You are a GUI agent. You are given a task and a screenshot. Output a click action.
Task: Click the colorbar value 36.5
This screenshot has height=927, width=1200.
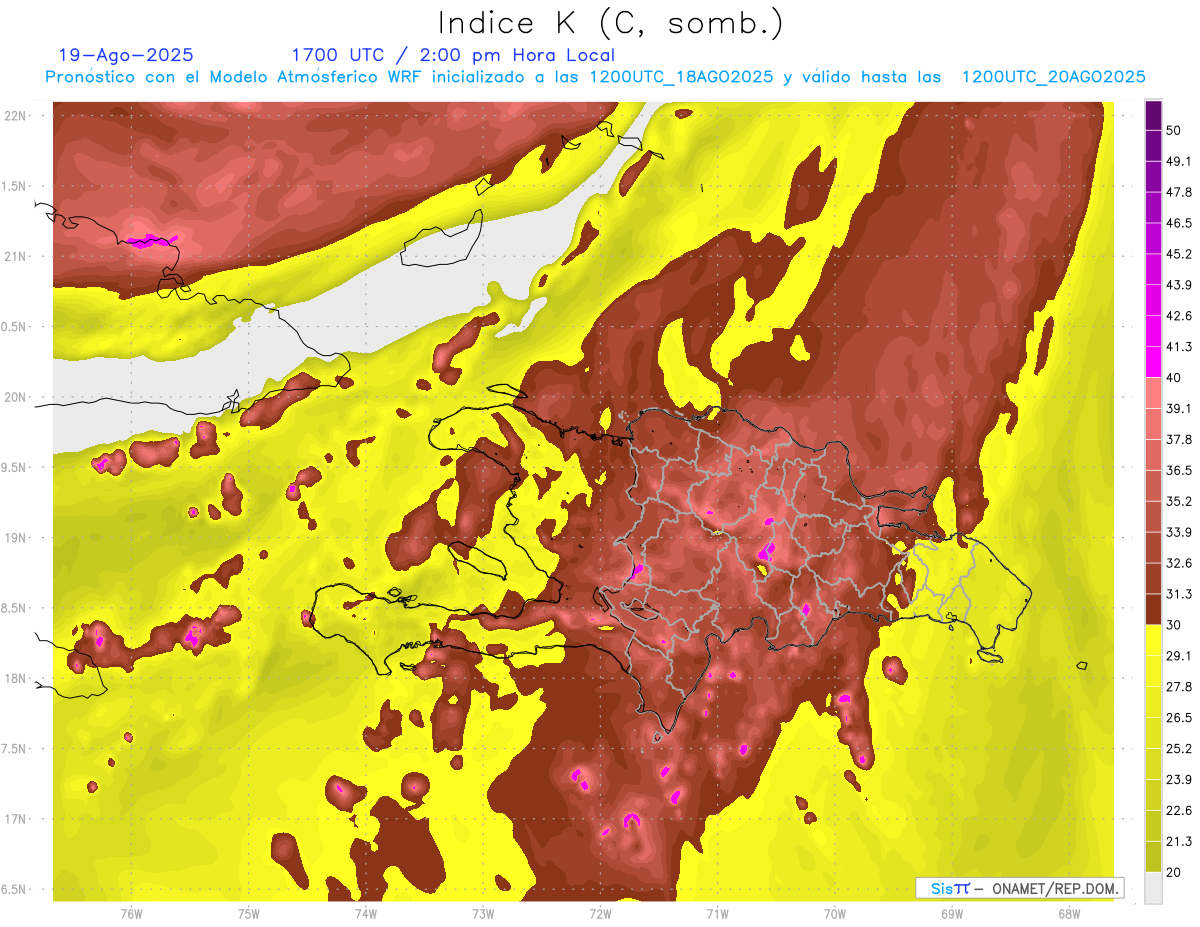pos(1179,471)
